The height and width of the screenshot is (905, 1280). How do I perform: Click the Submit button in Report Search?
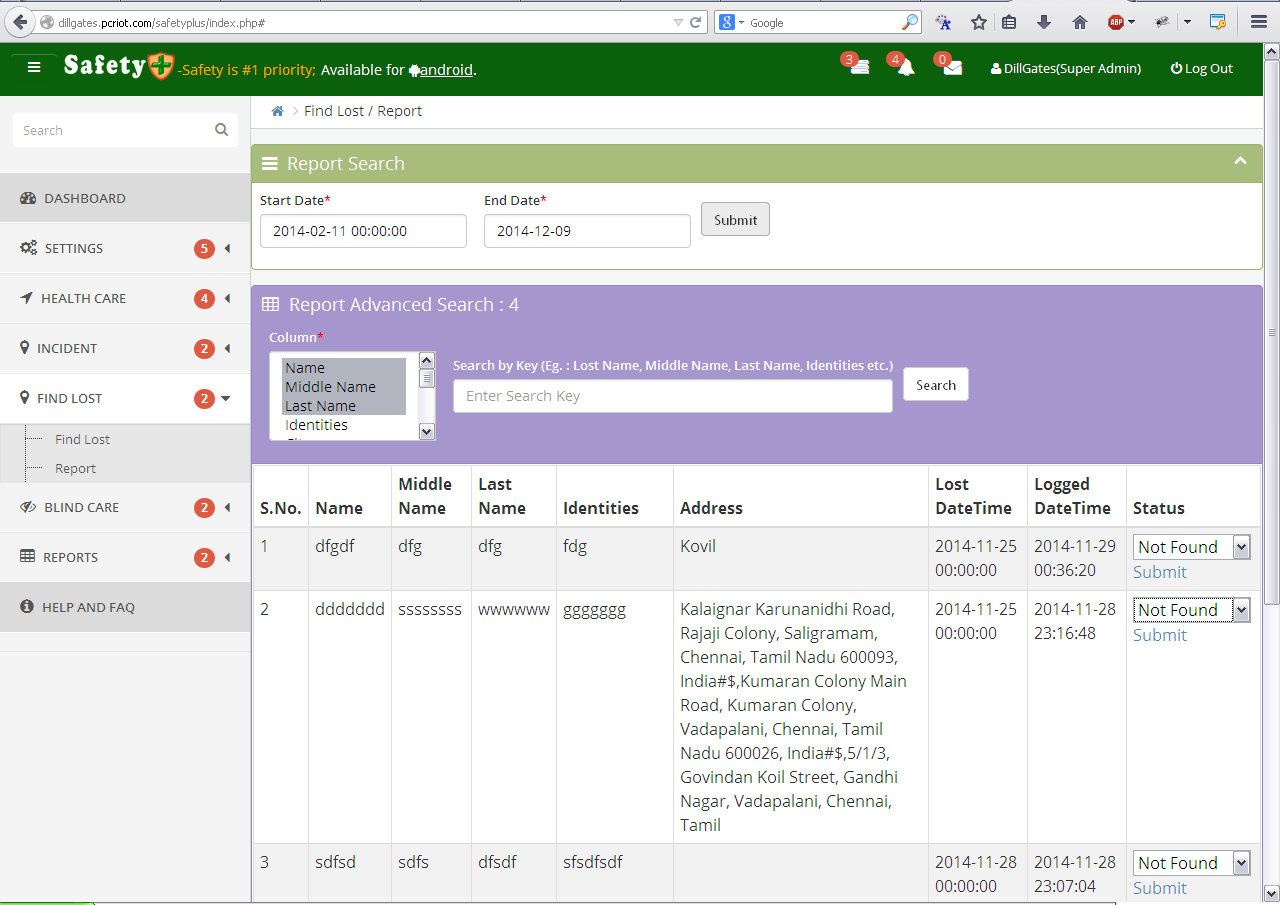click(x=735, y=220)
